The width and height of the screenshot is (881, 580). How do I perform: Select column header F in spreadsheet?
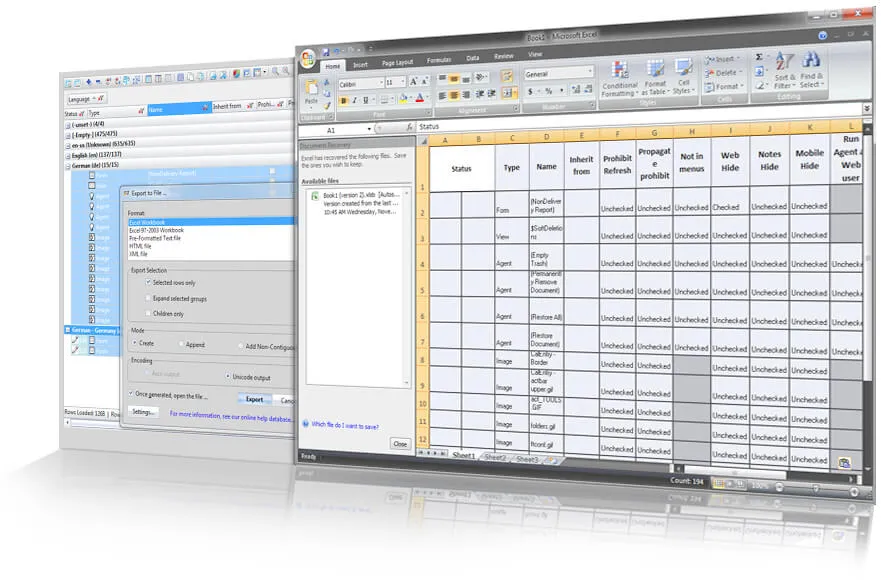pyautogui.click(x=617, y=134)
